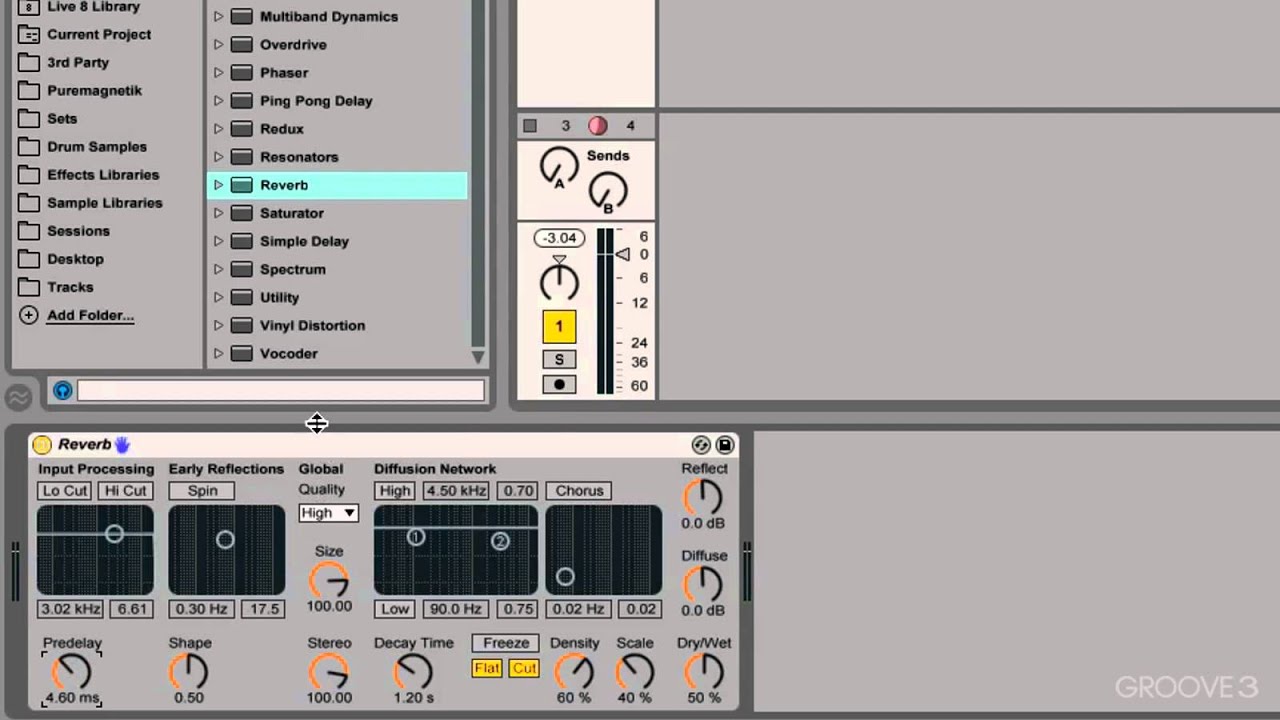Click the Decay Time knob
Viewport: 1280px width, 720px height.
tap(413, 671)
